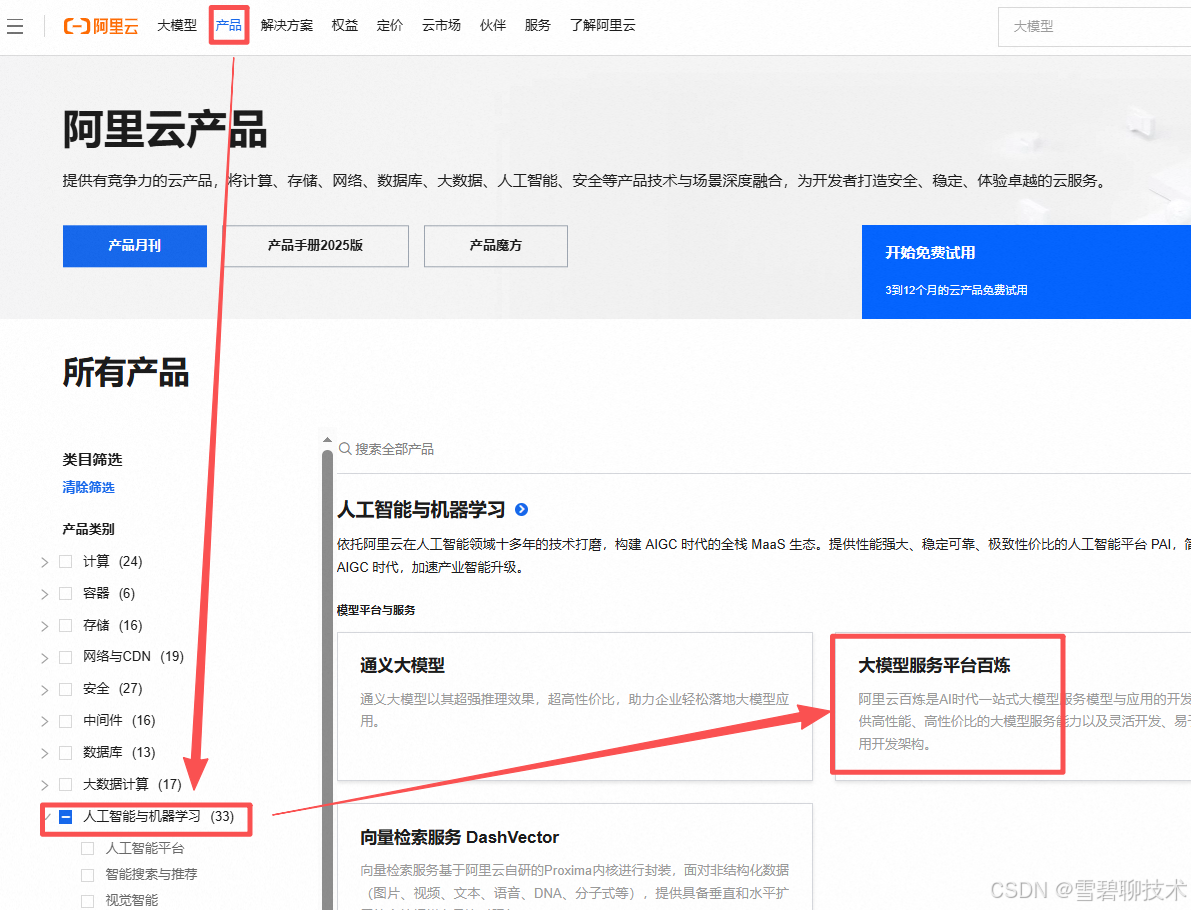Check the 智能搜索与推荐 sub-checkbox

tap(88, 875)
